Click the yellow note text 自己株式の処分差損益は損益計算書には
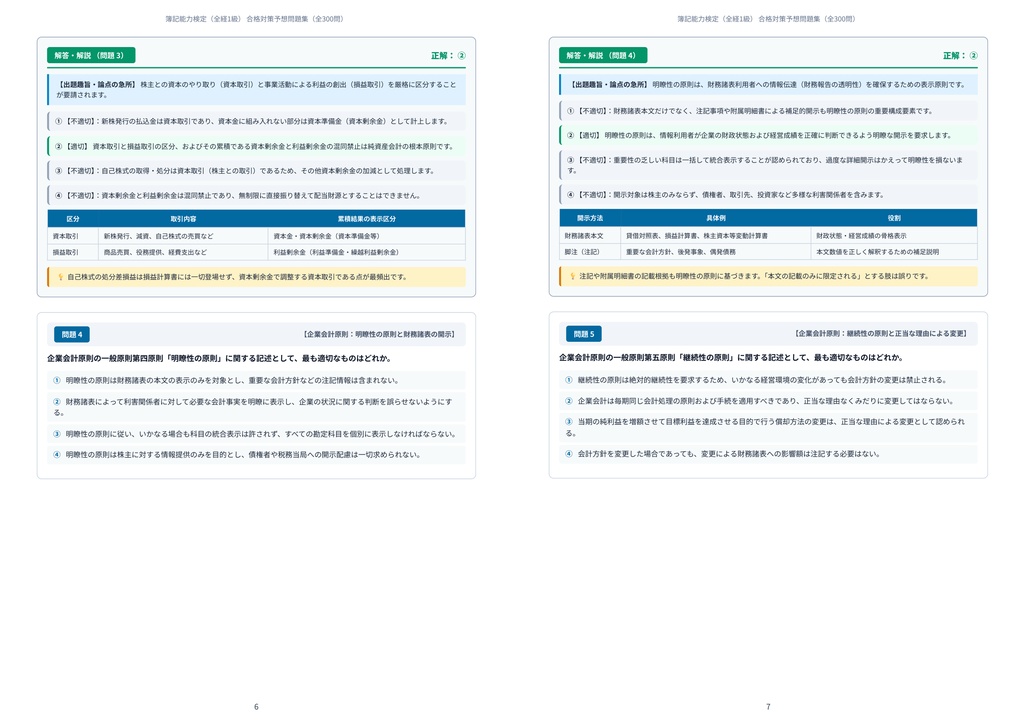The width and height of the screenshot is (1024, 724). point(237,277)
